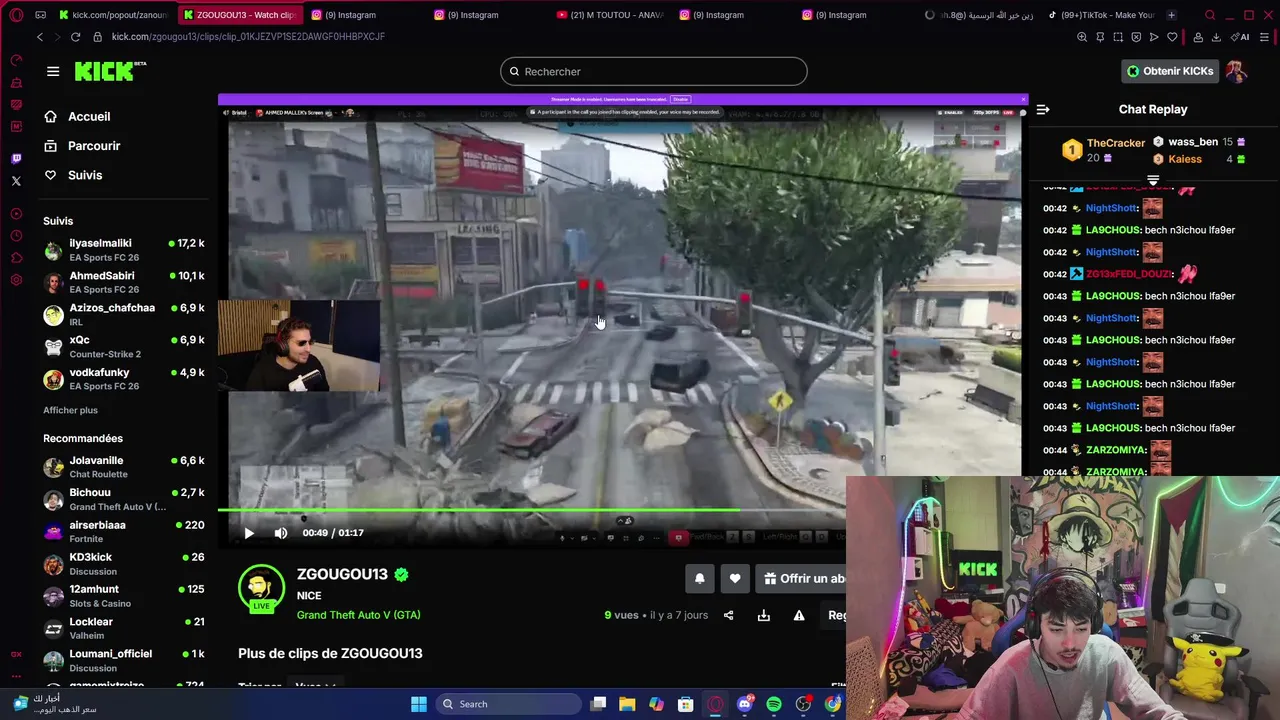Open GX Control speedometer sidebar icon
The width and height of the screenshot is (1280, 720).
point(16,61)
